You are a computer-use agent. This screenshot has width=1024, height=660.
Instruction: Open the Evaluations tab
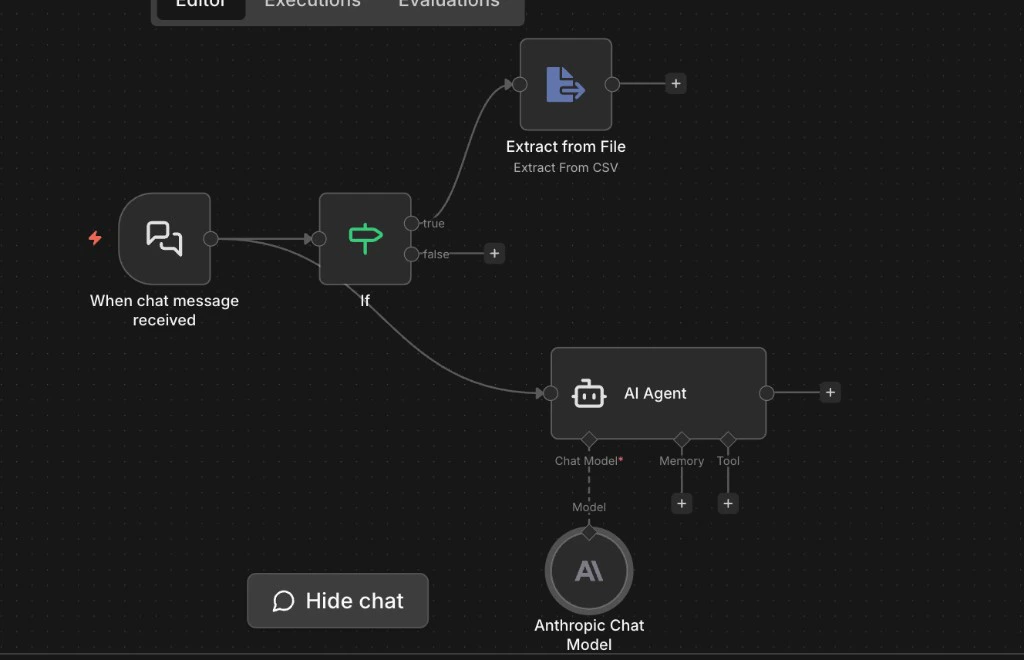coord(448,5)
